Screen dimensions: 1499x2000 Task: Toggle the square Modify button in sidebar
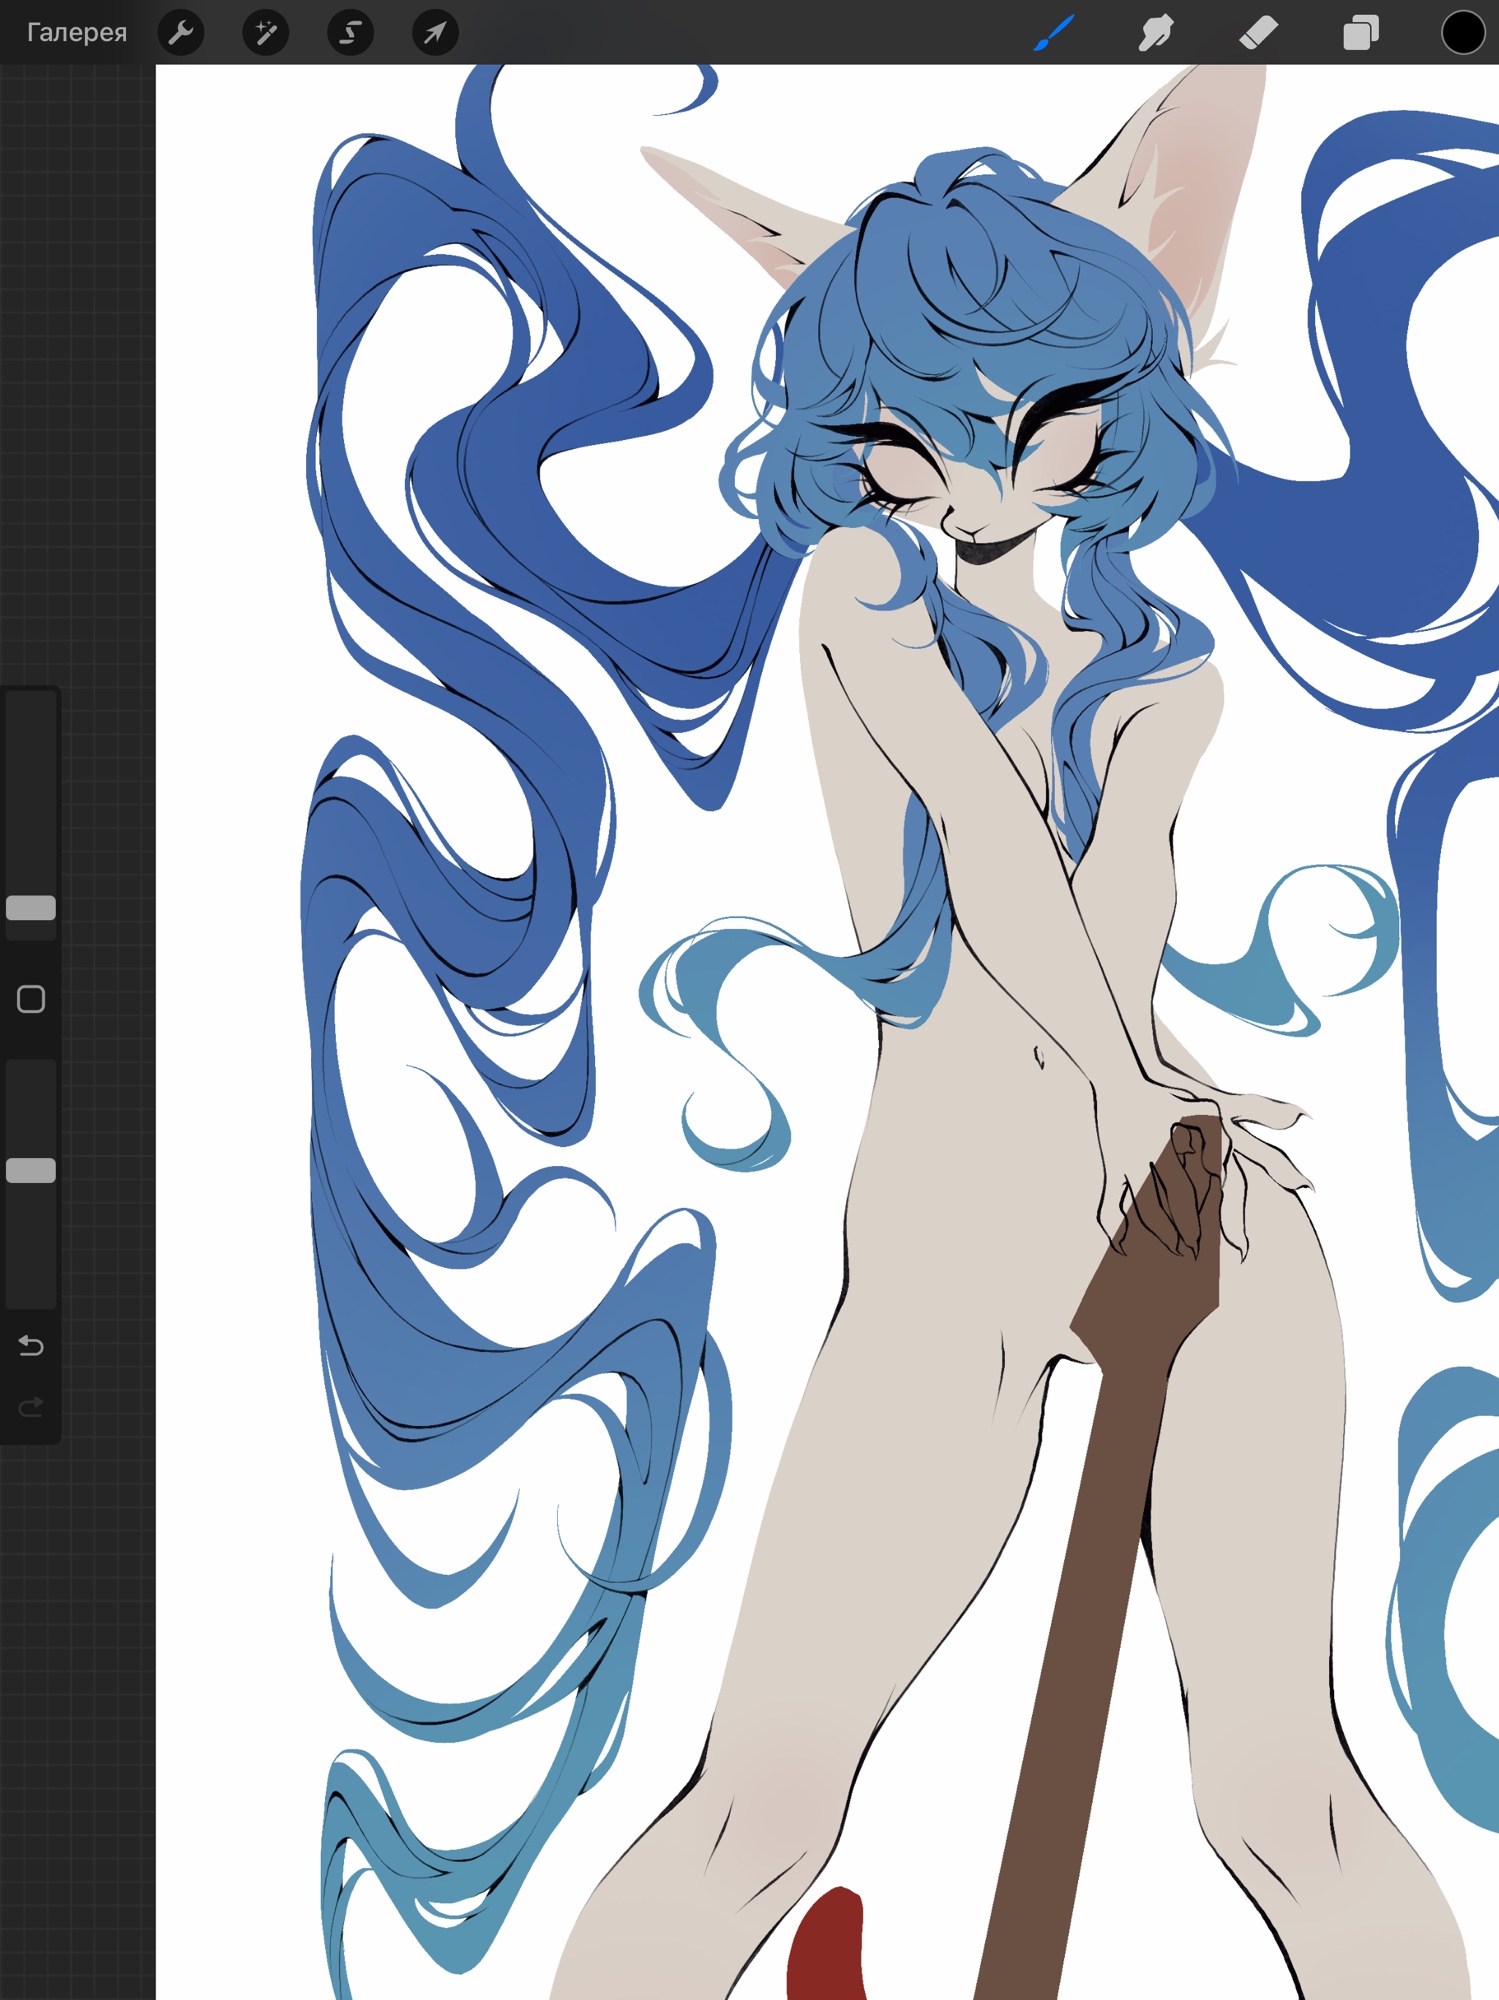coord(31,999)
